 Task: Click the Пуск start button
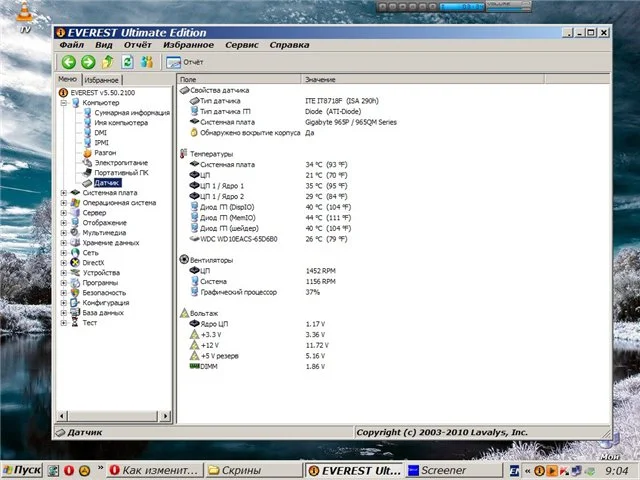[22, 470]
